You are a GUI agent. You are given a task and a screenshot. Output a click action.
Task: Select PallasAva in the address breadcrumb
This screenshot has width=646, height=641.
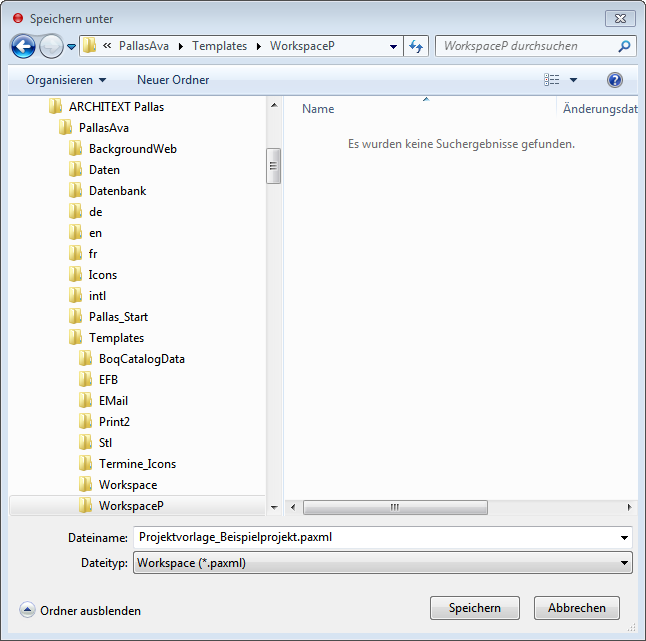click(x=144, y=46)
